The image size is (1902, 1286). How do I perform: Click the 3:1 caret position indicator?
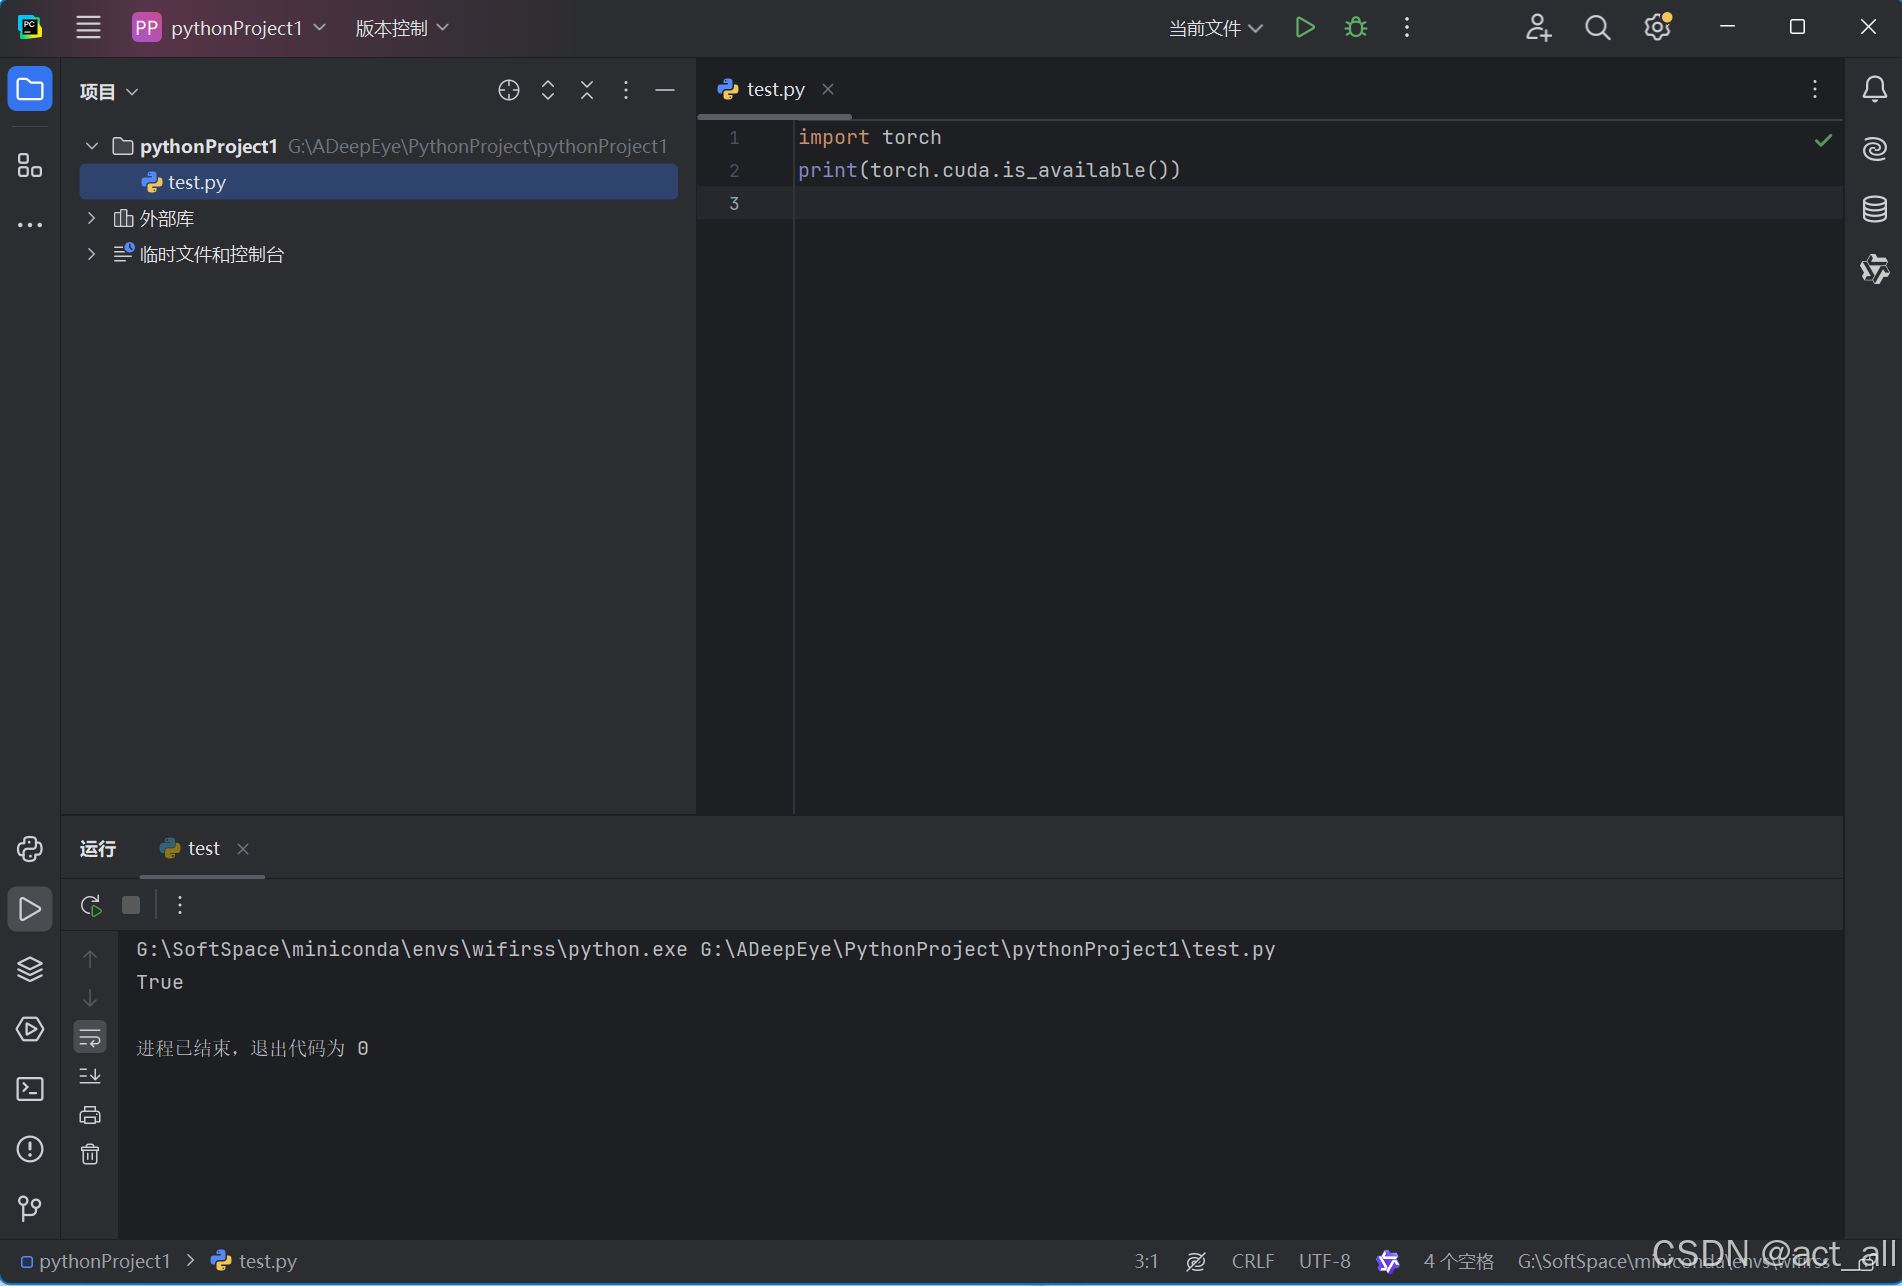(x=1145, y=1261)
